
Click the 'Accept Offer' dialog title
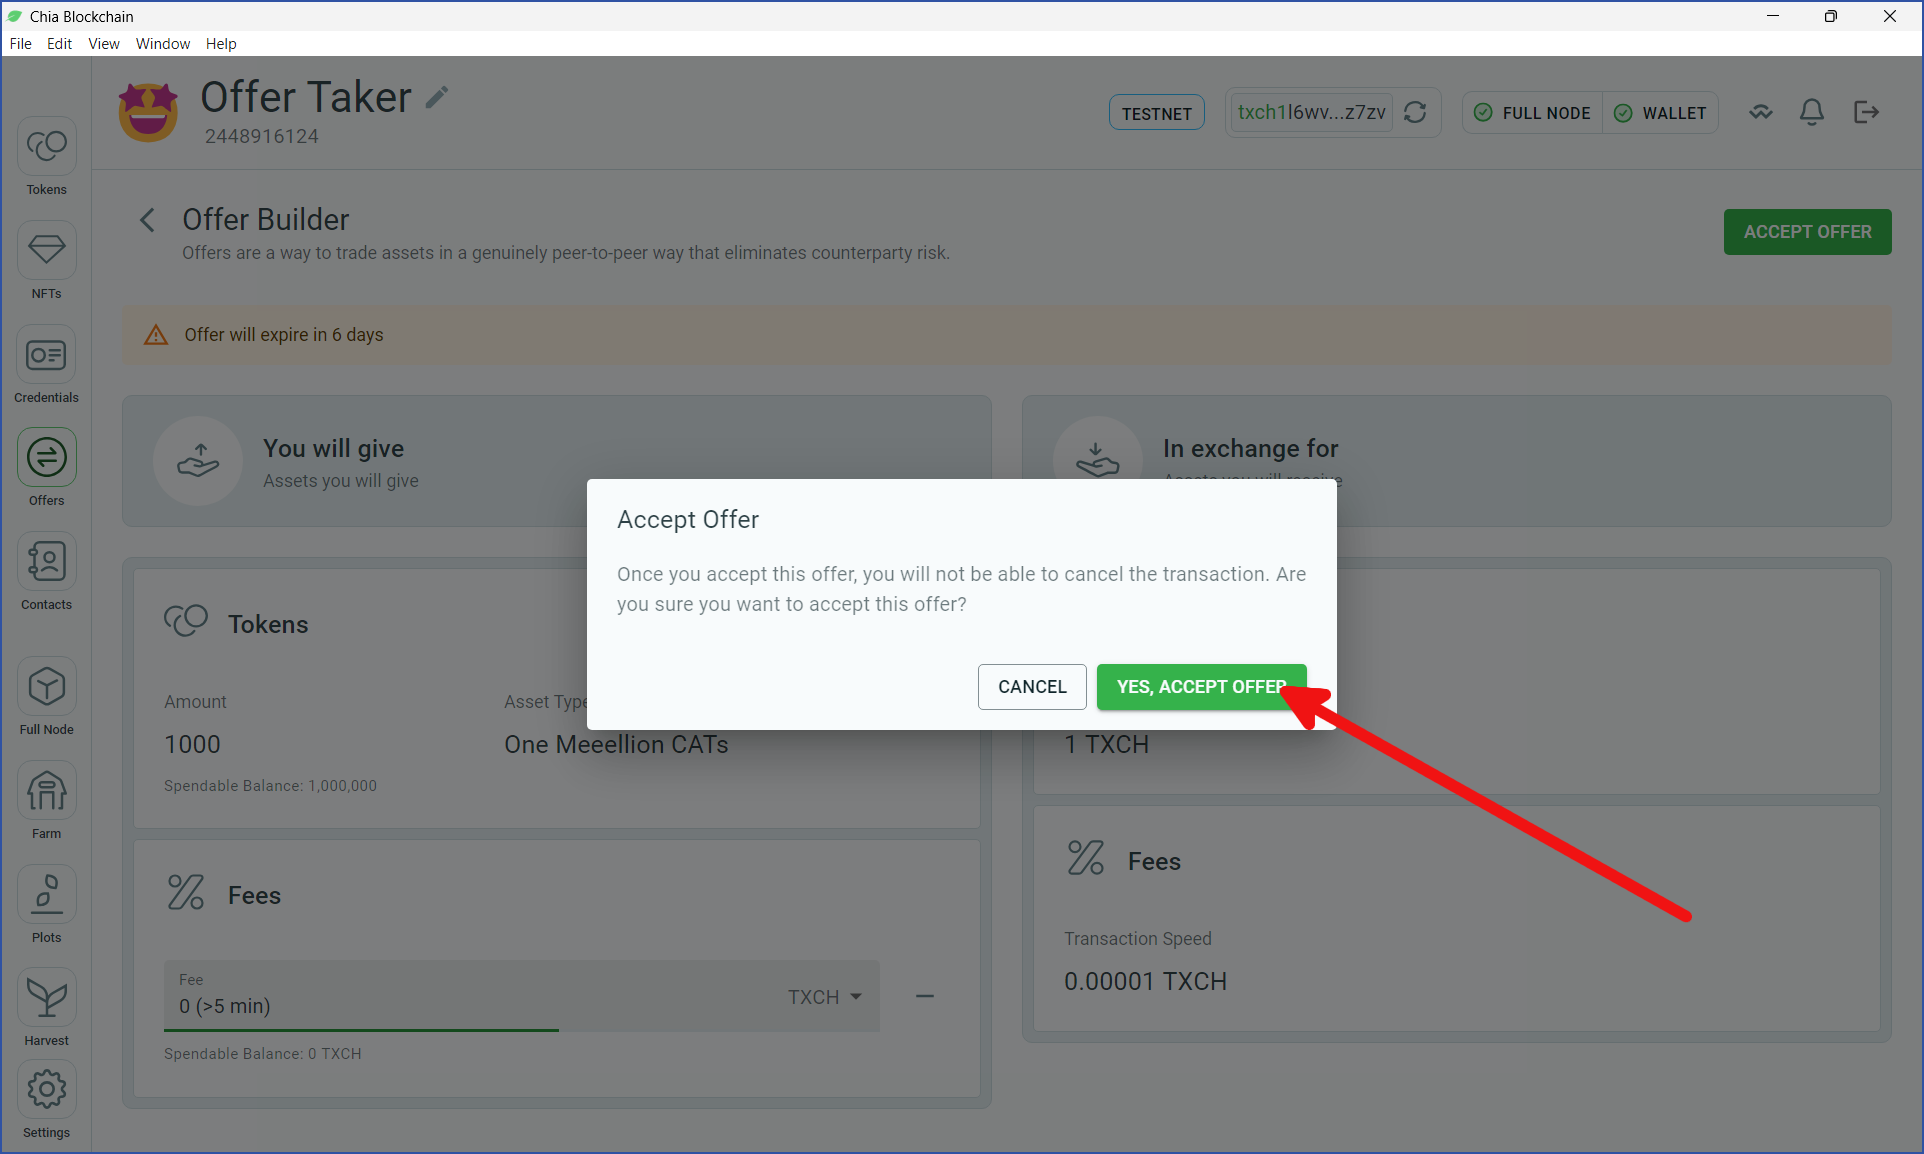pos(688,520)
